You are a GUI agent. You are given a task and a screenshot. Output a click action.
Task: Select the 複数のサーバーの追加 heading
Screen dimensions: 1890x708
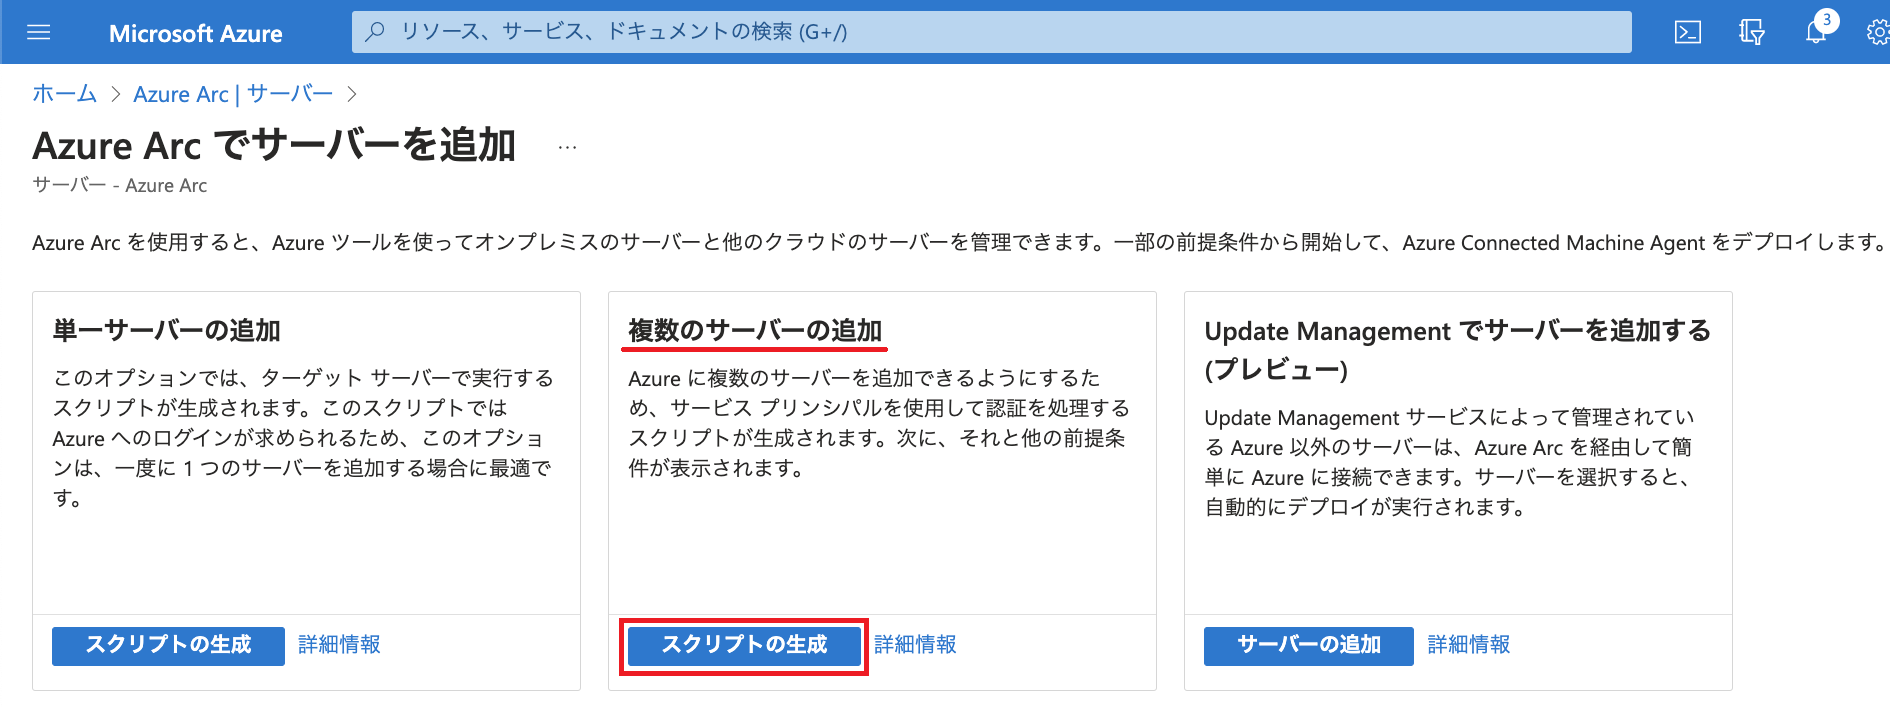click(x=755, y=331)
